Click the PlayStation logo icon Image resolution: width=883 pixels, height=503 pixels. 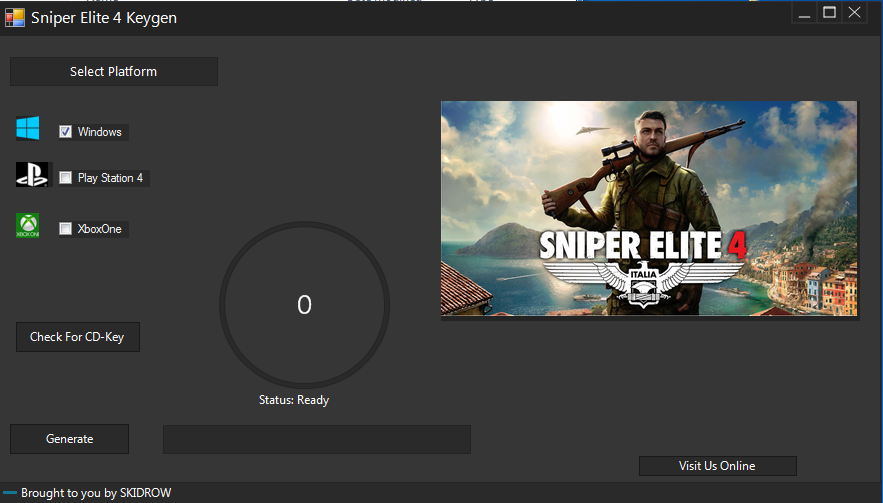[x=32, y=175]
